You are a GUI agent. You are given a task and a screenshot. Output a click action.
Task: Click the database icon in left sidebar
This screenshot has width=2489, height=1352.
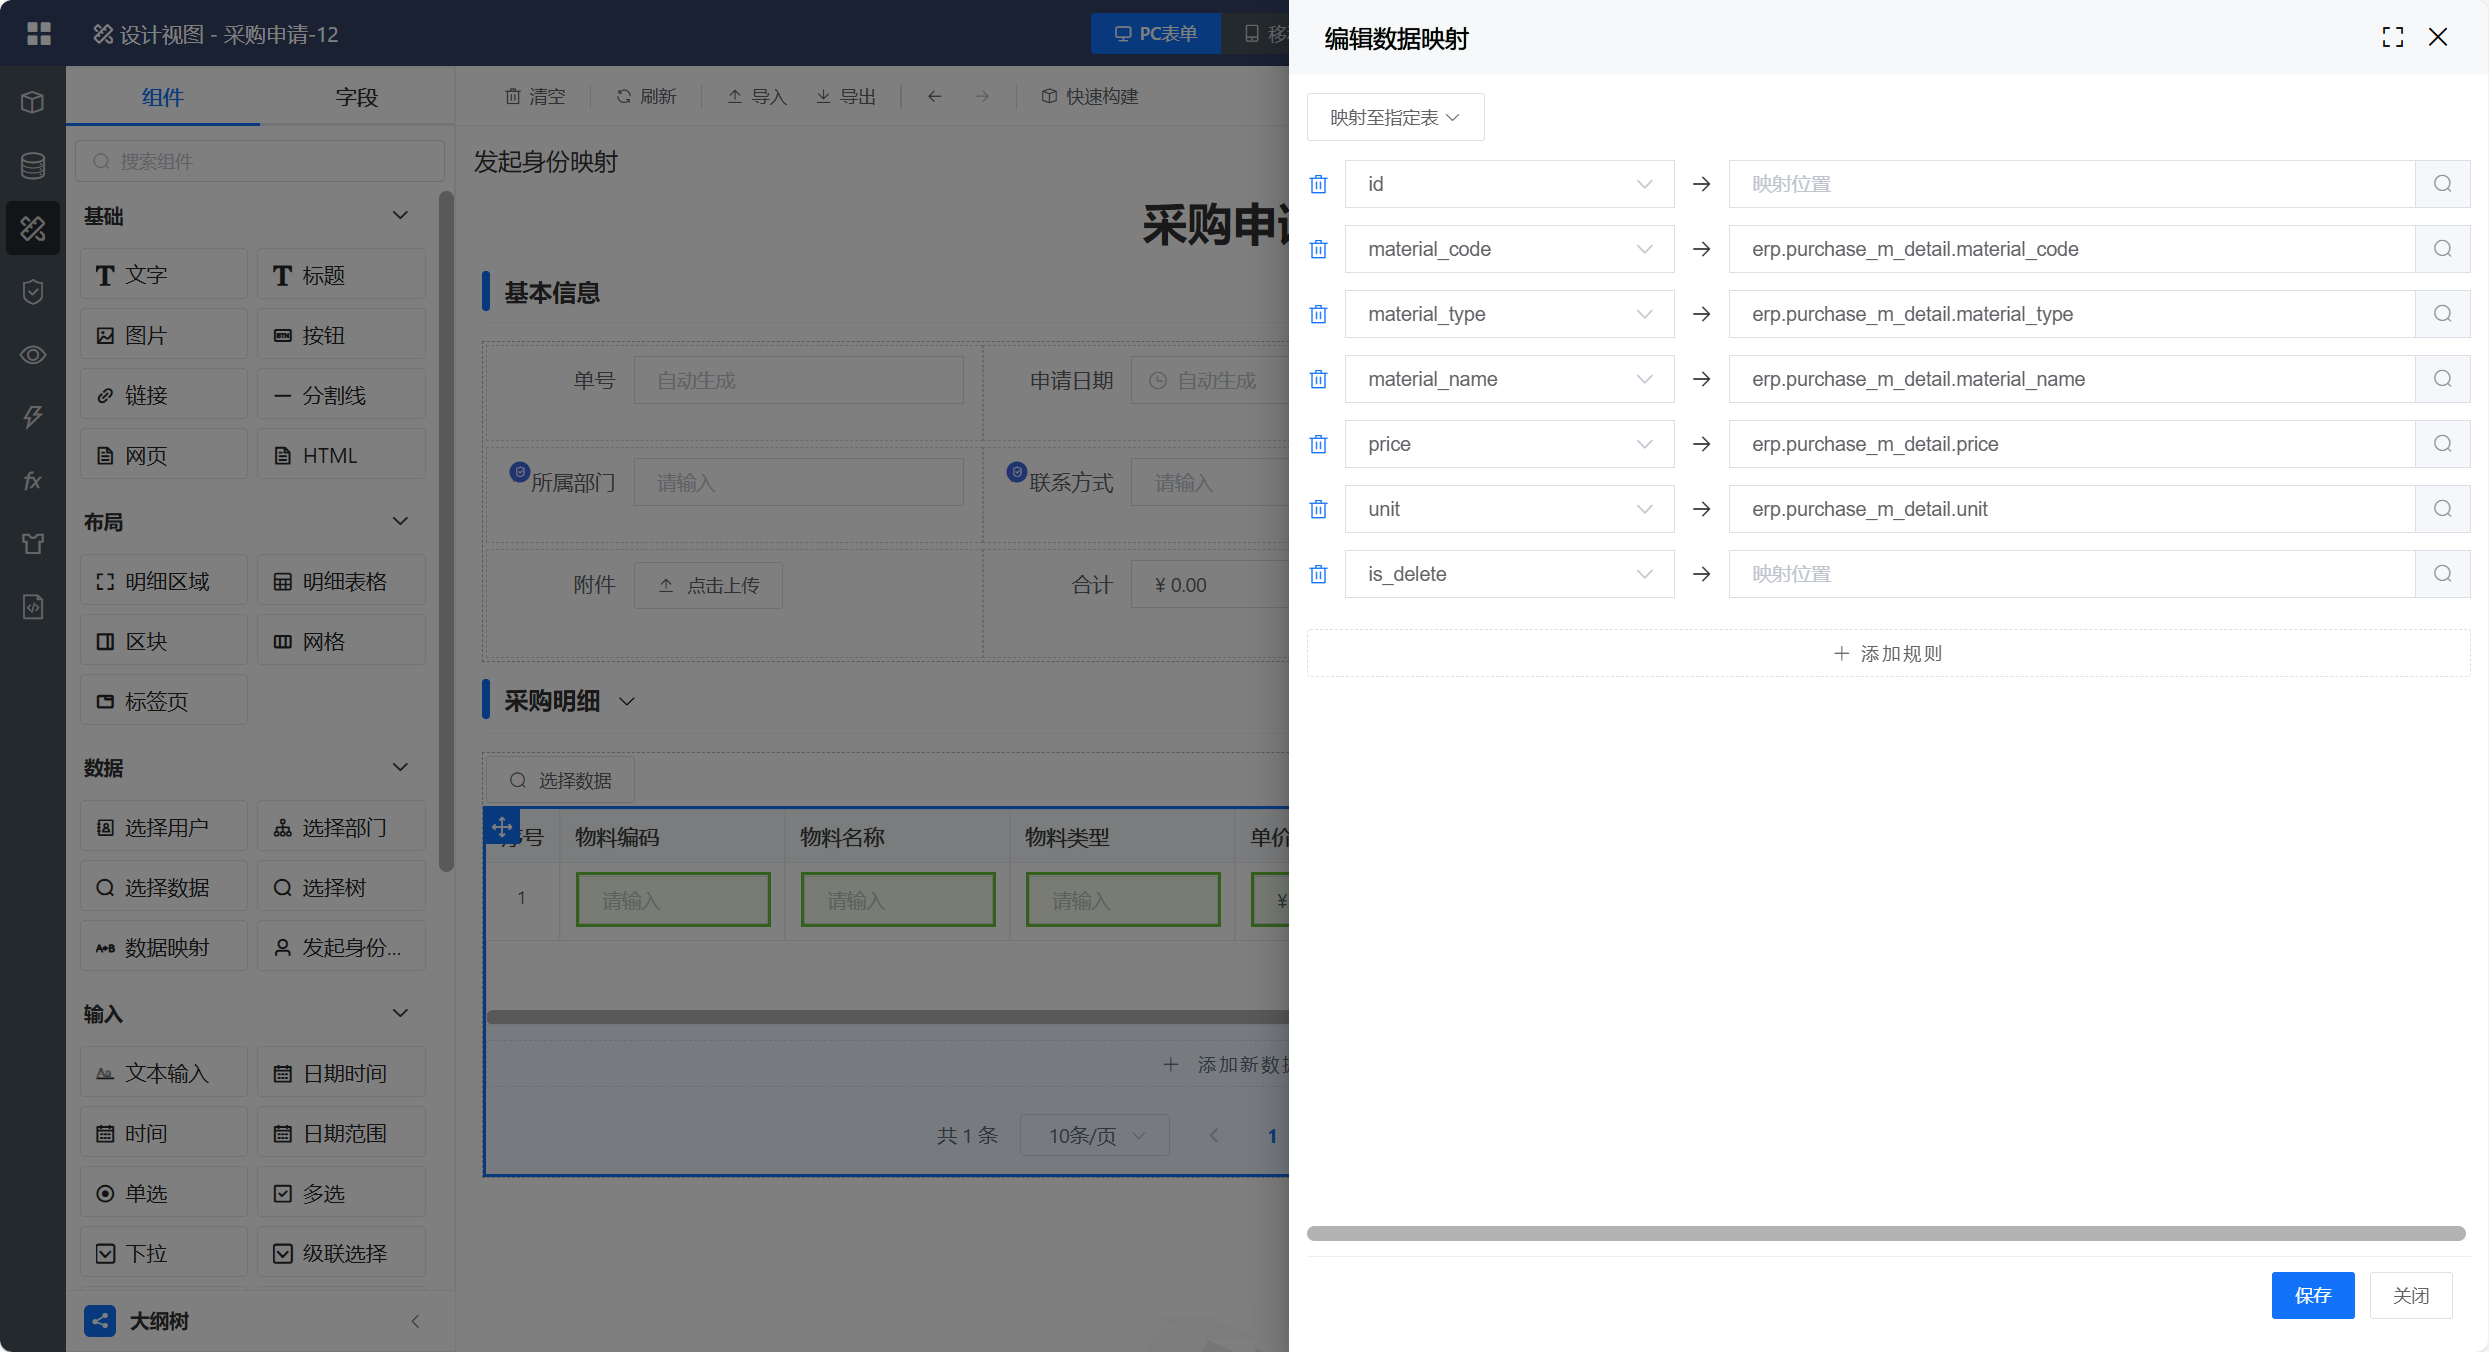point(33,165)
